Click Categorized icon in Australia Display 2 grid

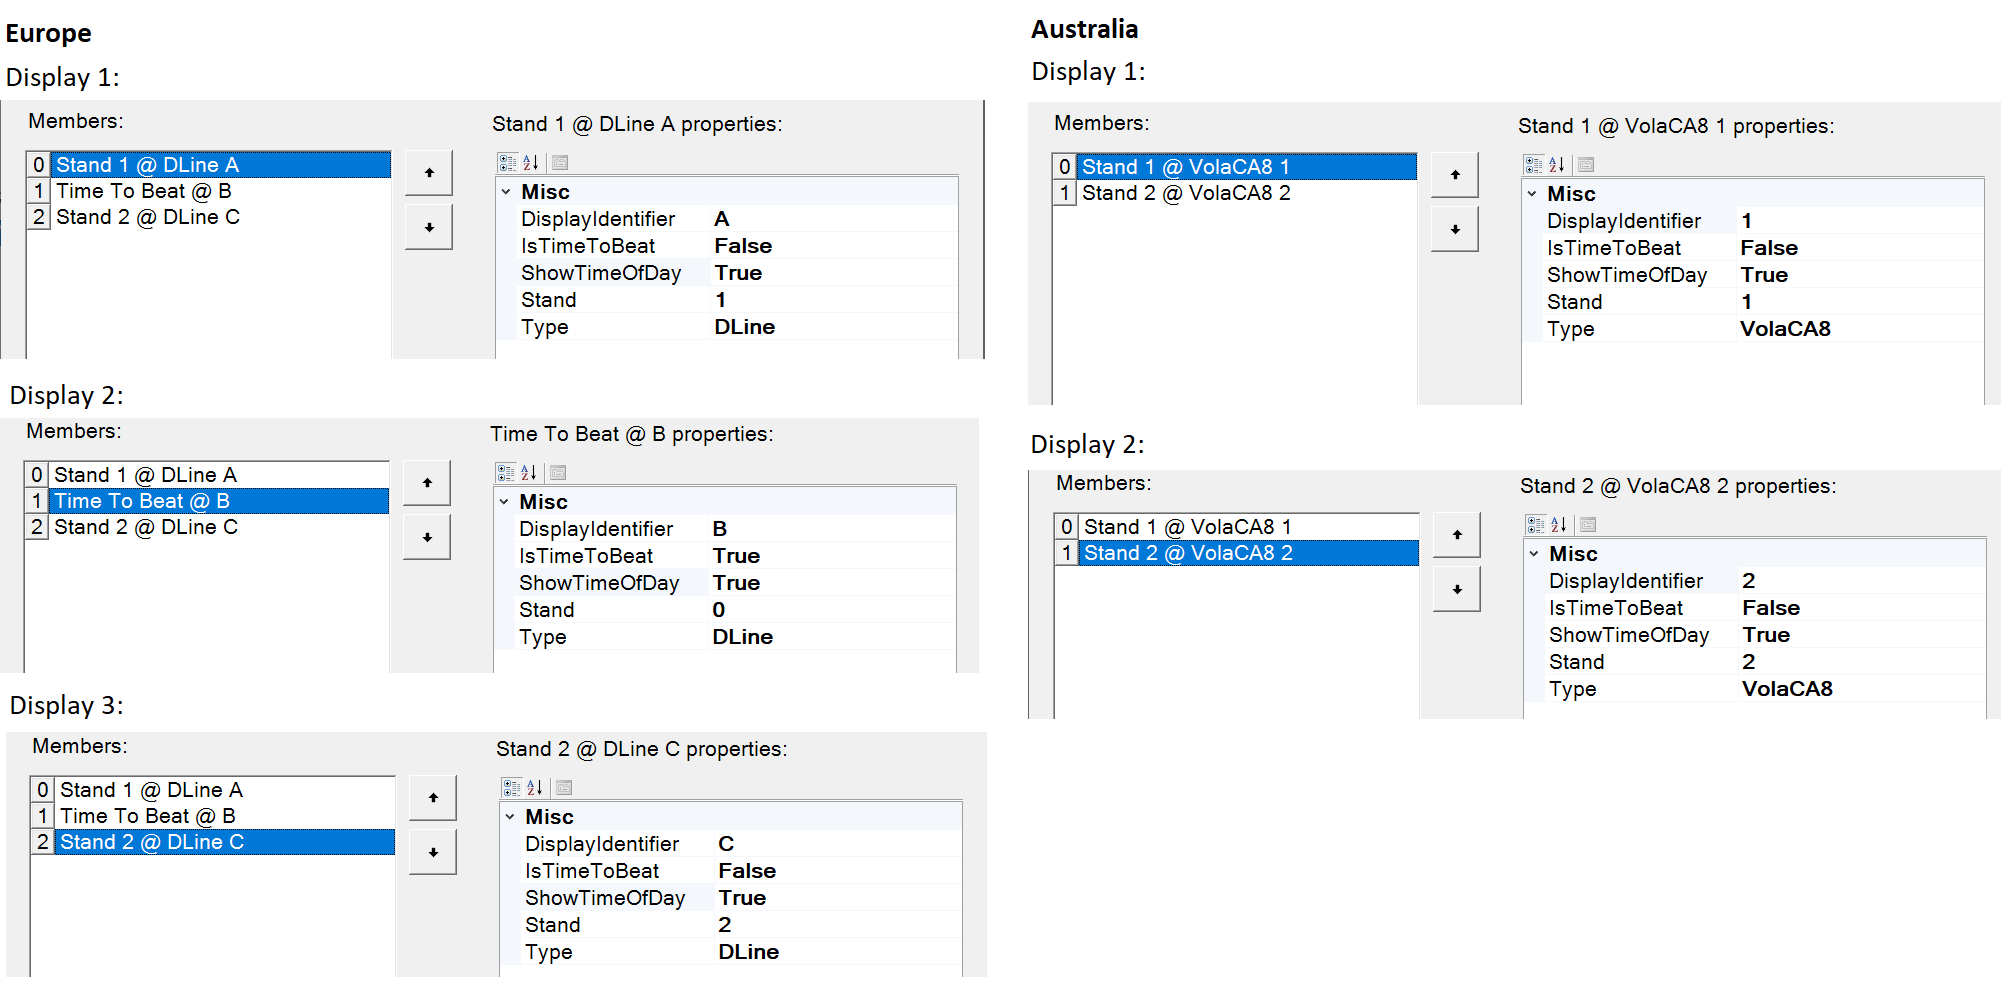tap(1535, 525)
